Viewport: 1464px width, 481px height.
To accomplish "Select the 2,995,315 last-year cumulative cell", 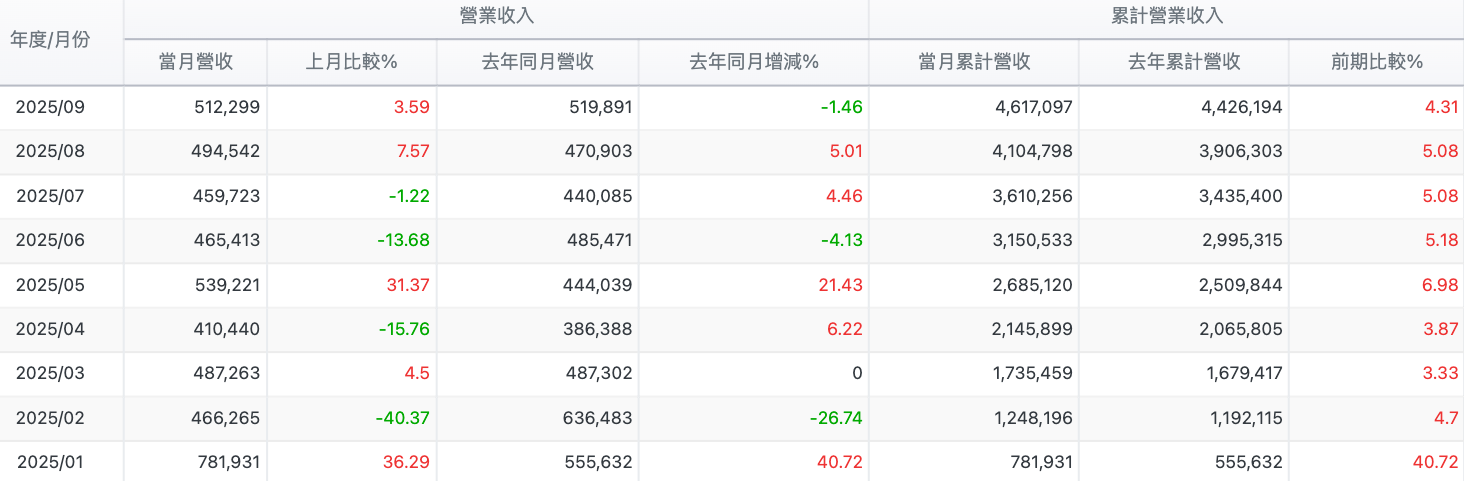I will pyautogui.click(x=1240, y=240).
